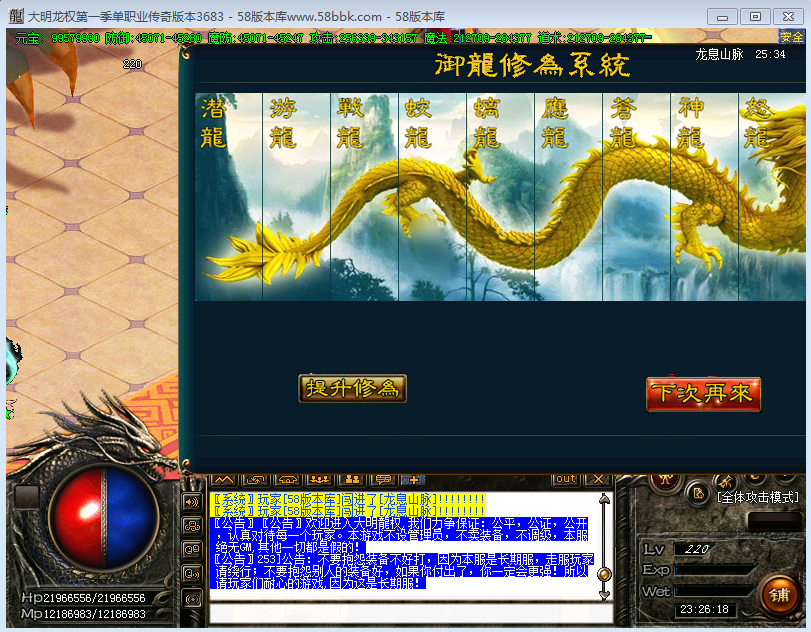Image resolution: width=811 pixels, height=632 pixels.
Task: Select the 怒龍 dragon stage panel
Action: [773, 197]
